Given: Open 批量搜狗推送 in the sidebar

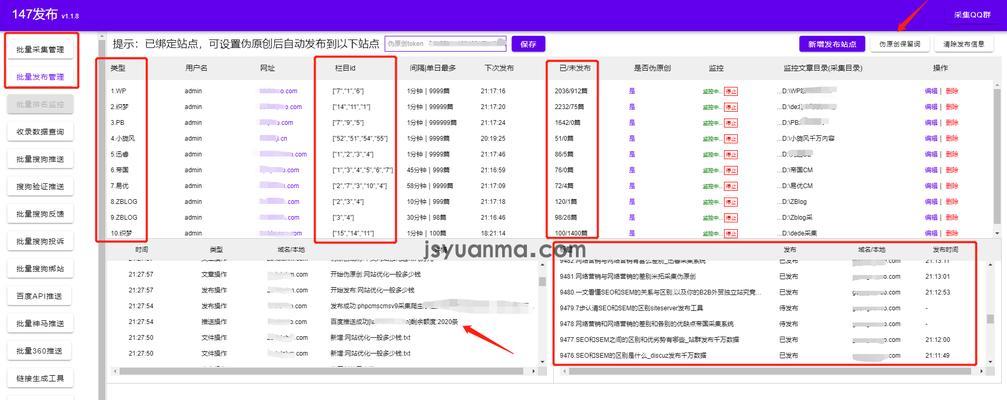Looking at the screenshot, I should tap(40, 159).
